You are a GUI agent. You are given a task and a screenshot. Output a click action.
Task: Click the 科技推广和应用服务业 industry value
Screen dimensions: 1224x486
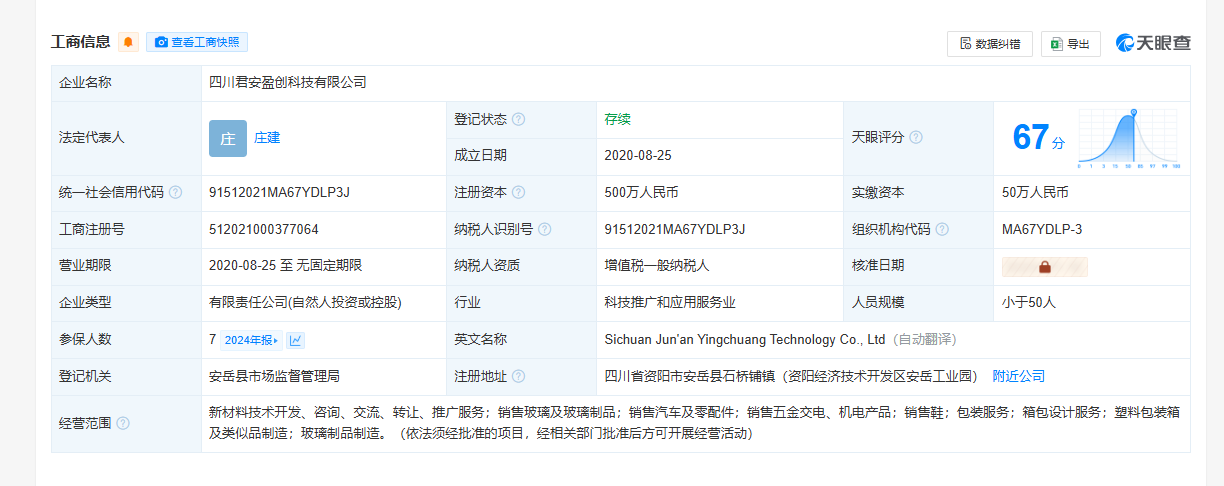[670, 302]
